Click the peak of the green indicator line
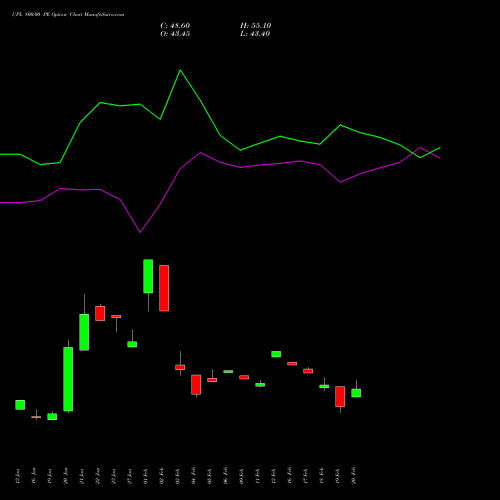This screenshot has width=500, height=500. (x=180, y=70)
